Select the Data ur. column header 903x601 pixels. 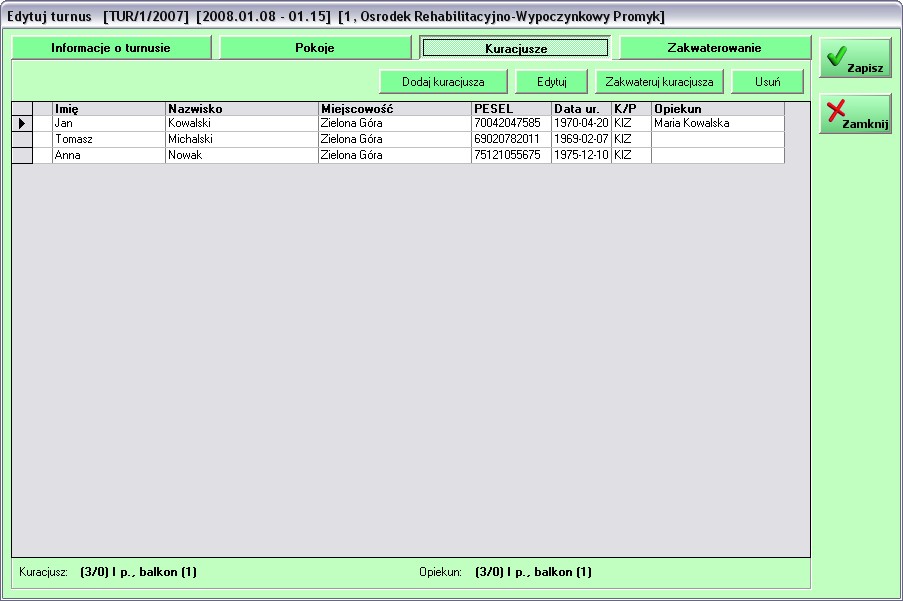(581, 108)
